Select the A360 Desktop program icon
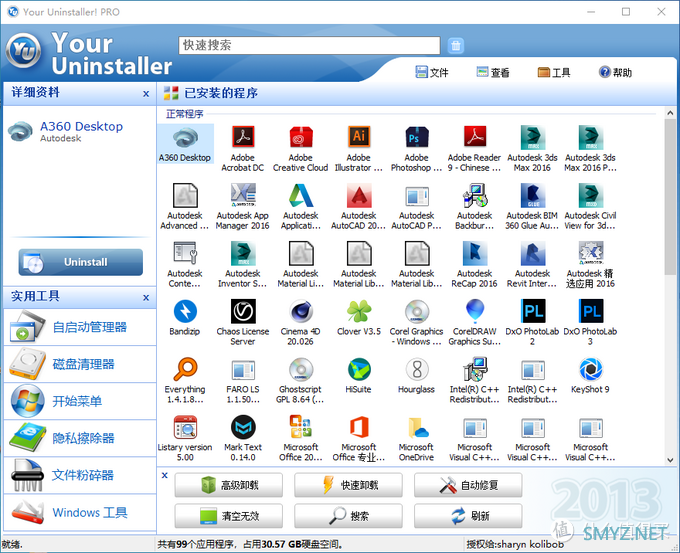This screenshot has width=680, height=553. (x=185, y=138)
